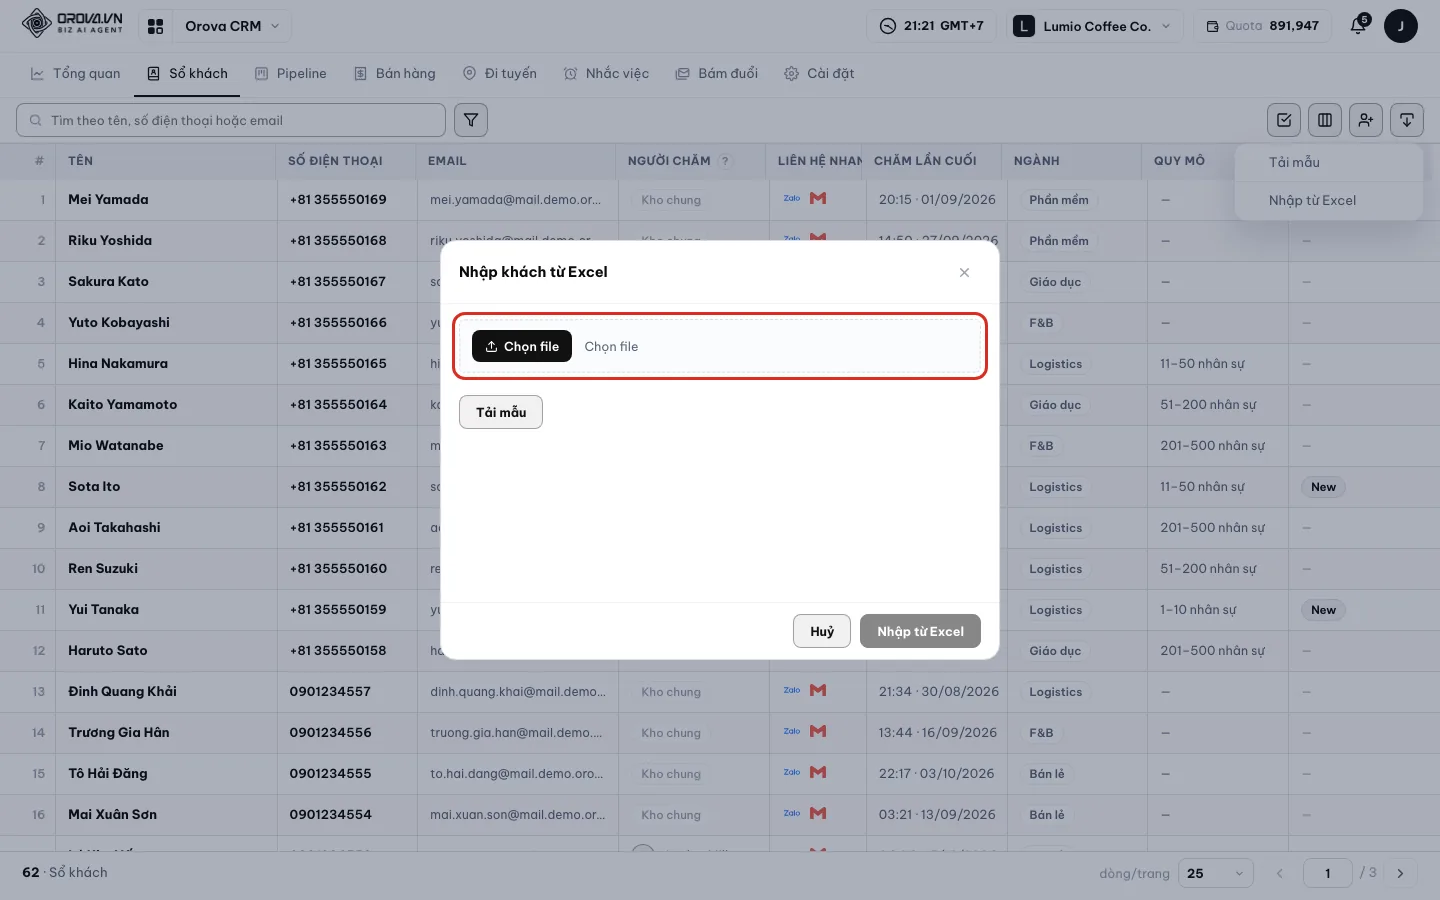Click customer name Haruto Sato
This screenshot has height=900, width=1440.
(x=108, y=650)
